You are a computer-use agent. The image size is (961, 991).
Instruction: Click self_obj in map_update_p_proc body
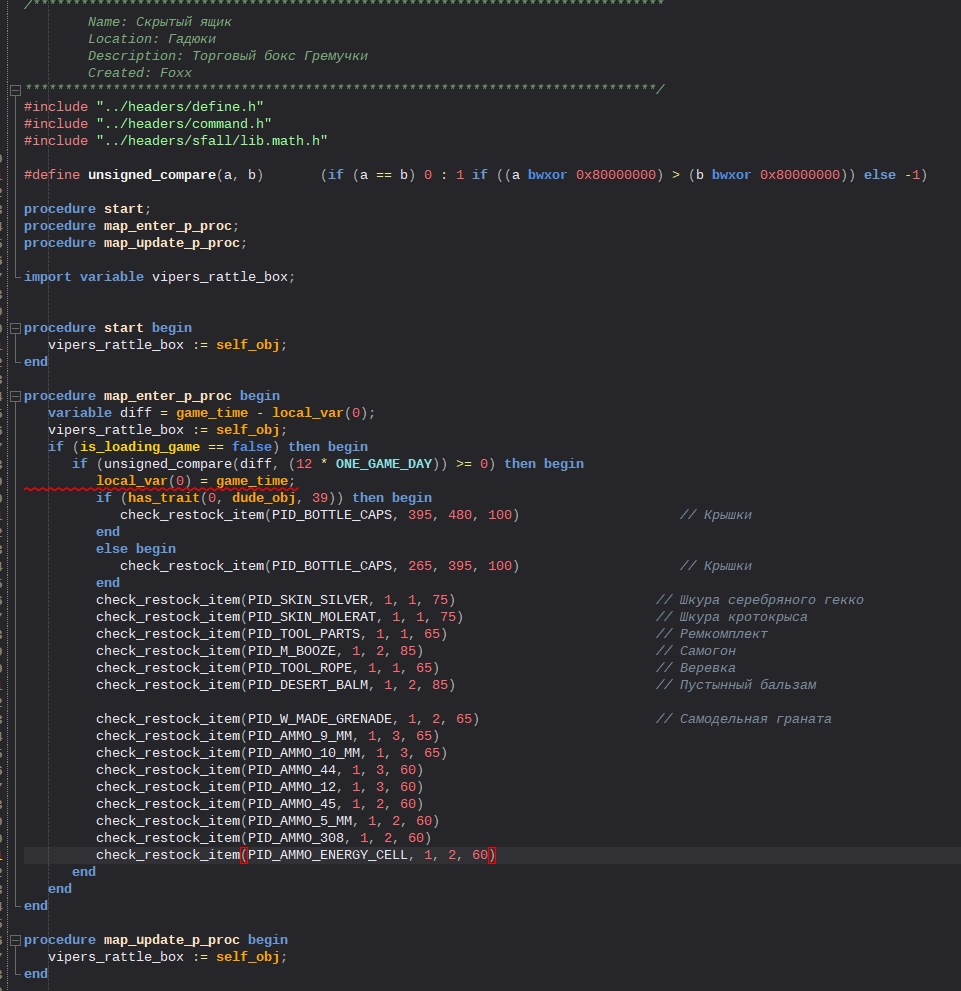tap(247, 959)
